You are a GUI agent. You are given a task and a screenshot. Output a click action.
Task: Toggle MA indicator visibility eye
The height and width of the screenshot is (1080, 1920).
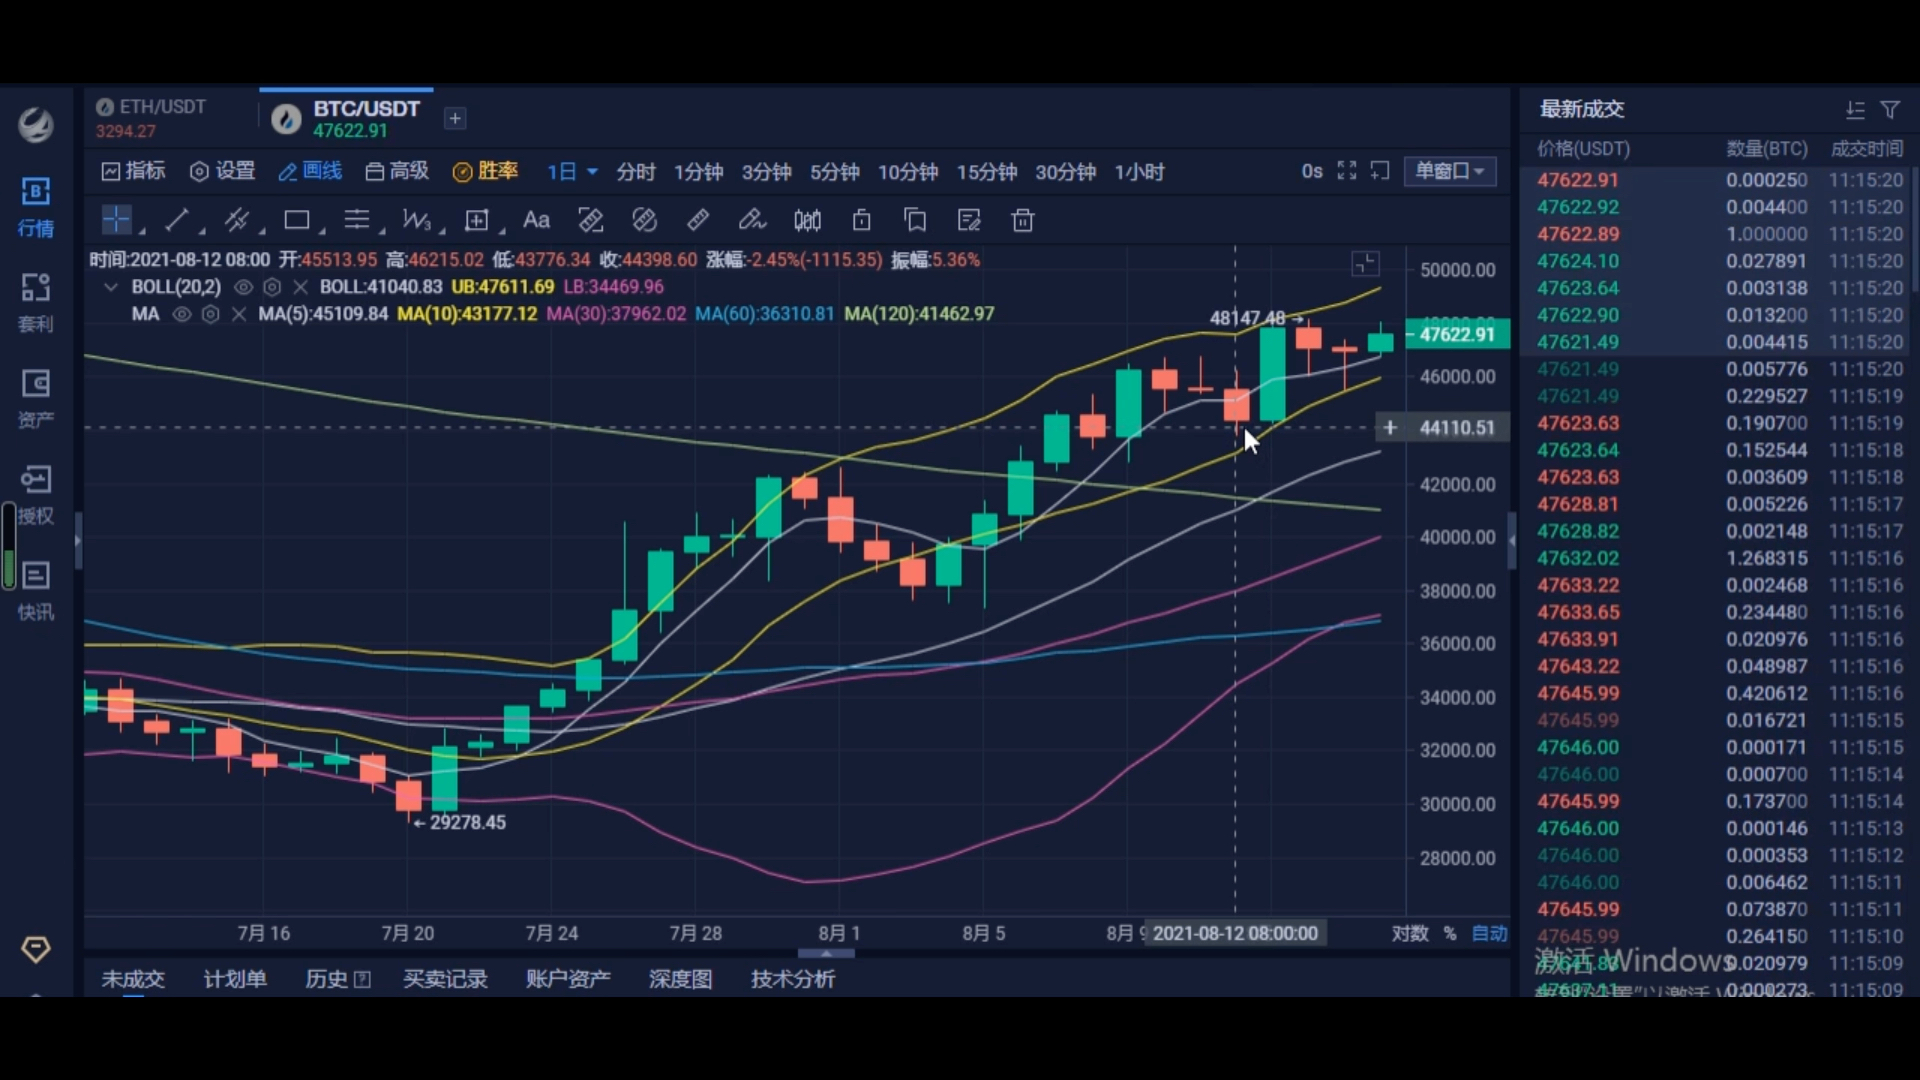(x=181, y=314)
